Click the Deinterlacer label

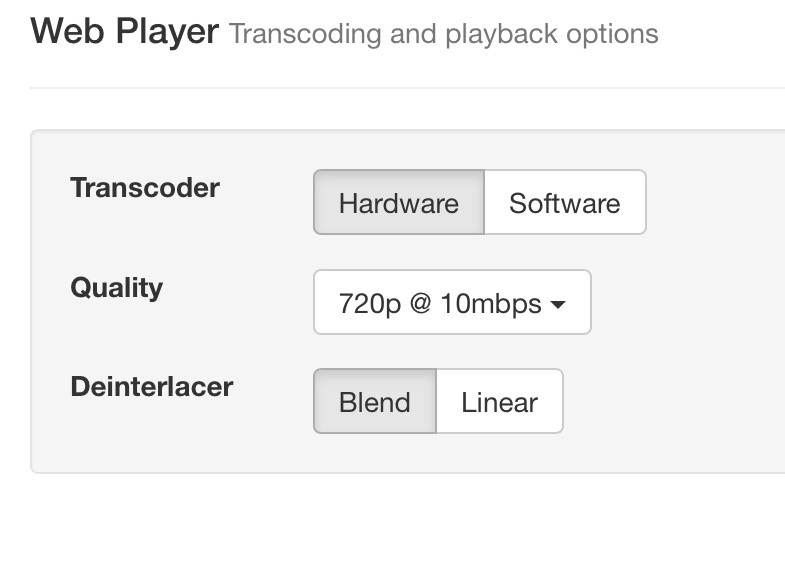(151, 386)
